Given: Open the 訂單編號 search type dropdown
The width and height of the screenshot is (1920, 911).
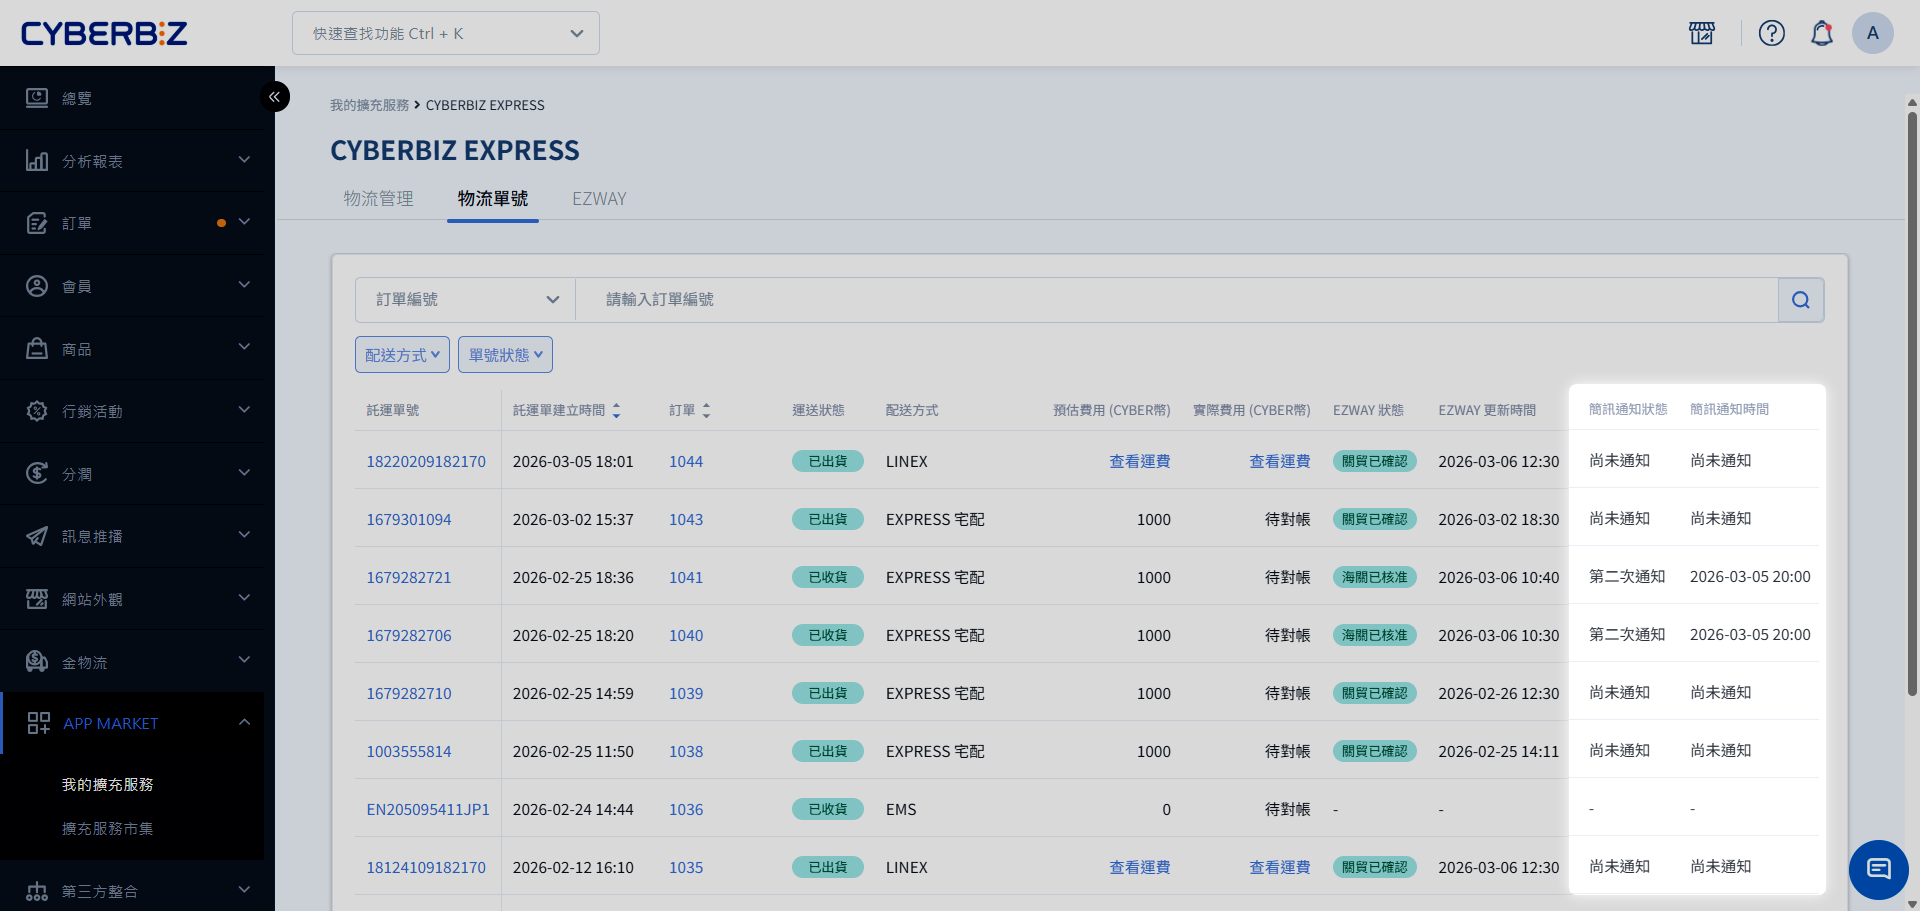Looking at the screenshot, I should 465,300.
